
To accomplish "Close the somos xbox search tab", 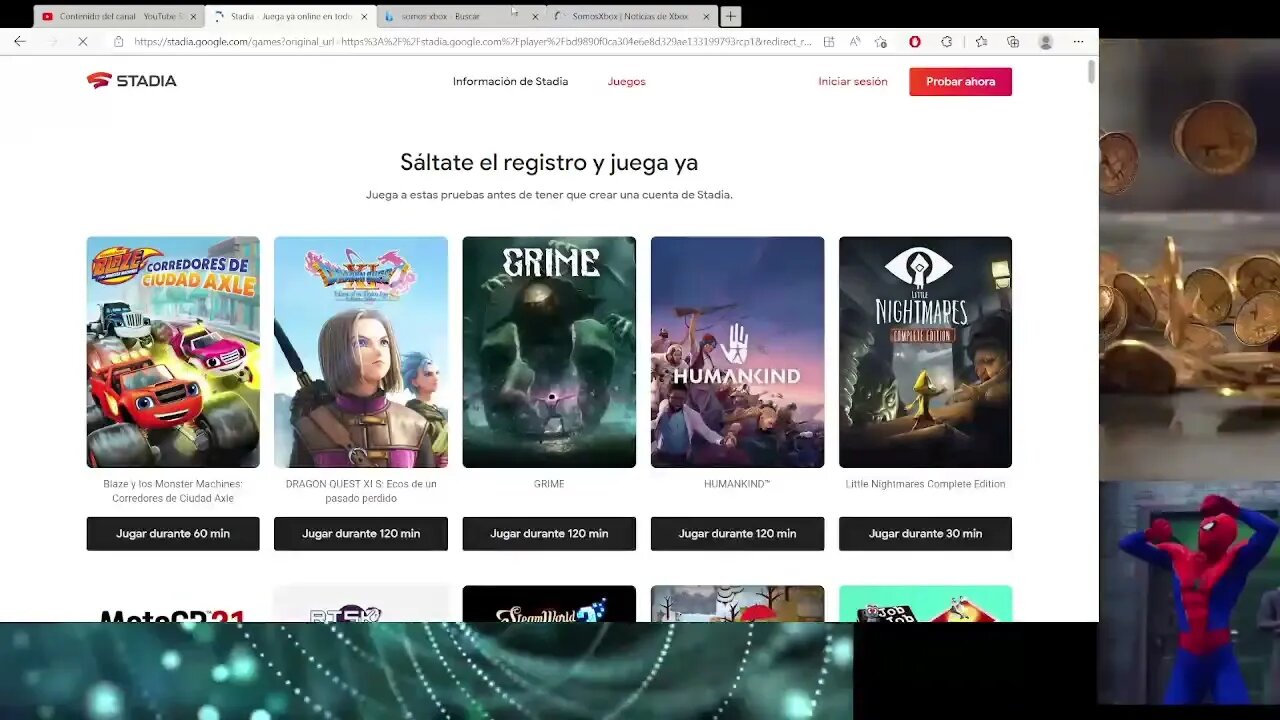I will tap(535, 17).
